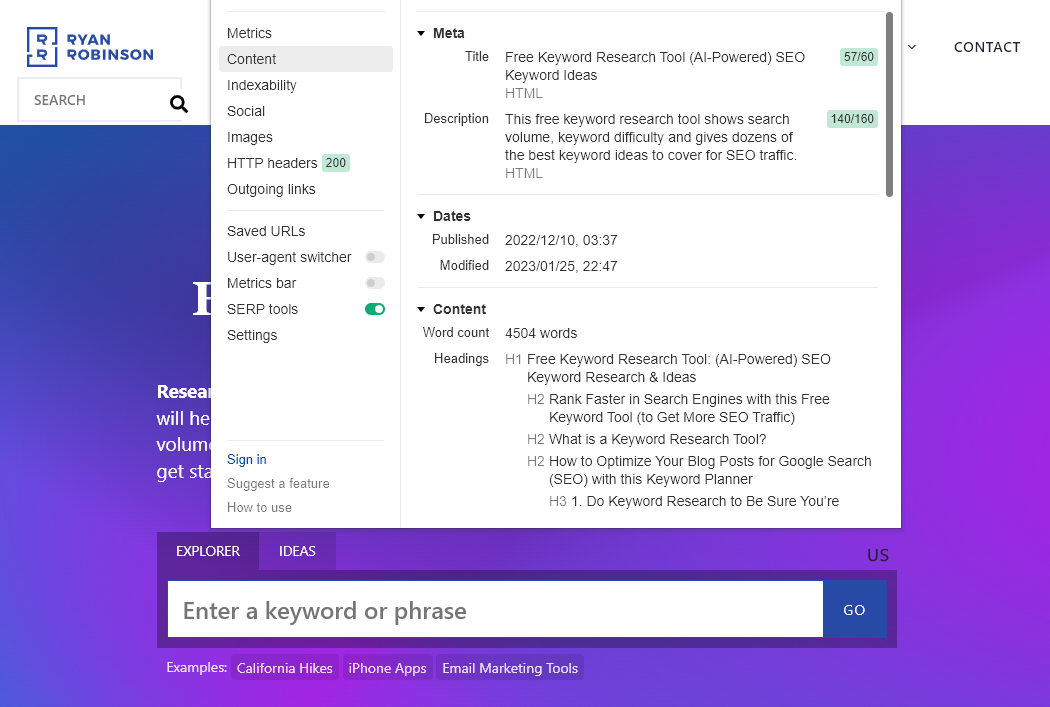Switch to the IDEAS tab
The height and width of the screenshot is (707, 1050).
click(x=297, y=551)
